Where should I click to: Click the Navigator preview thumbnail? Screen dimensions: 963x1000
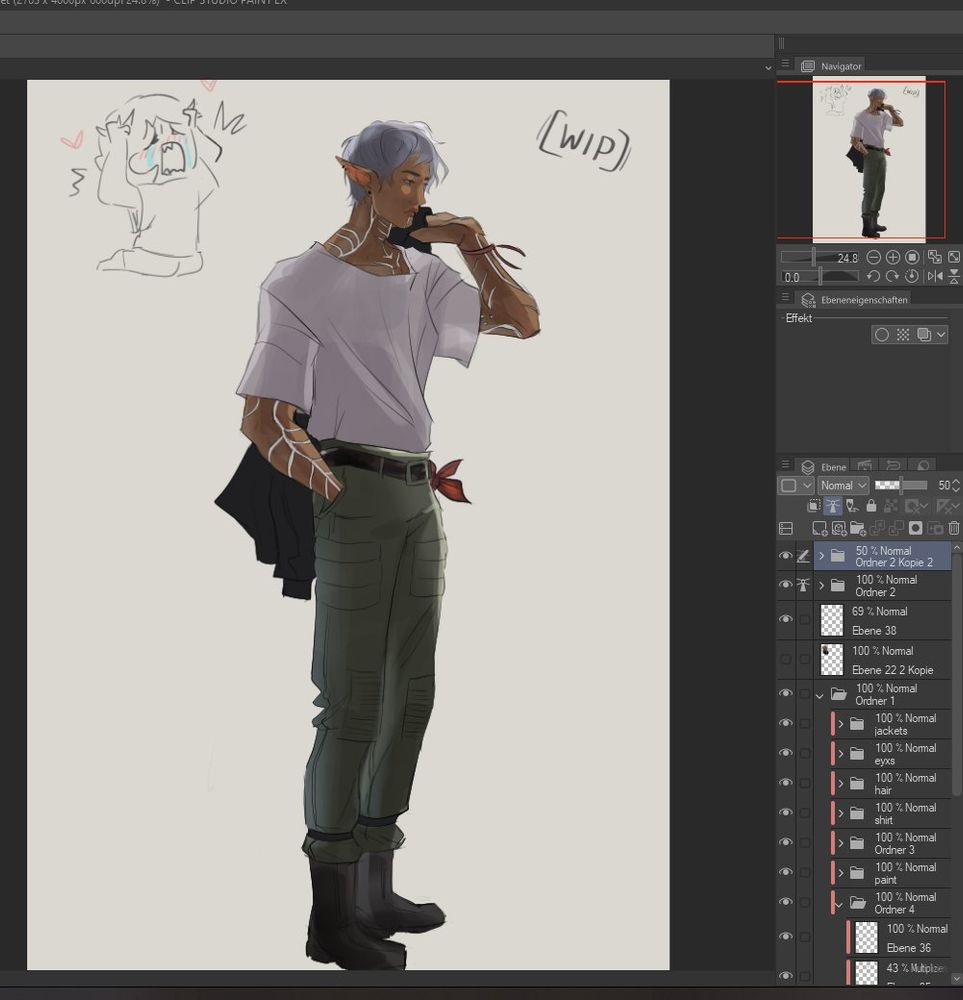point(869,157)
